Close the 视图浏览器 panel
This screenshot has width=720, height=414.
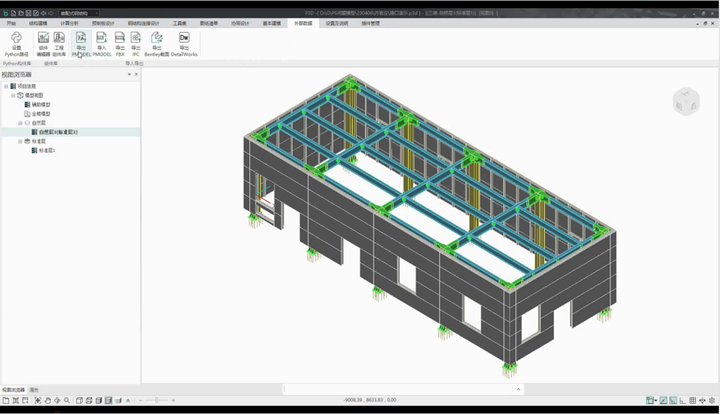coord(135,75)
